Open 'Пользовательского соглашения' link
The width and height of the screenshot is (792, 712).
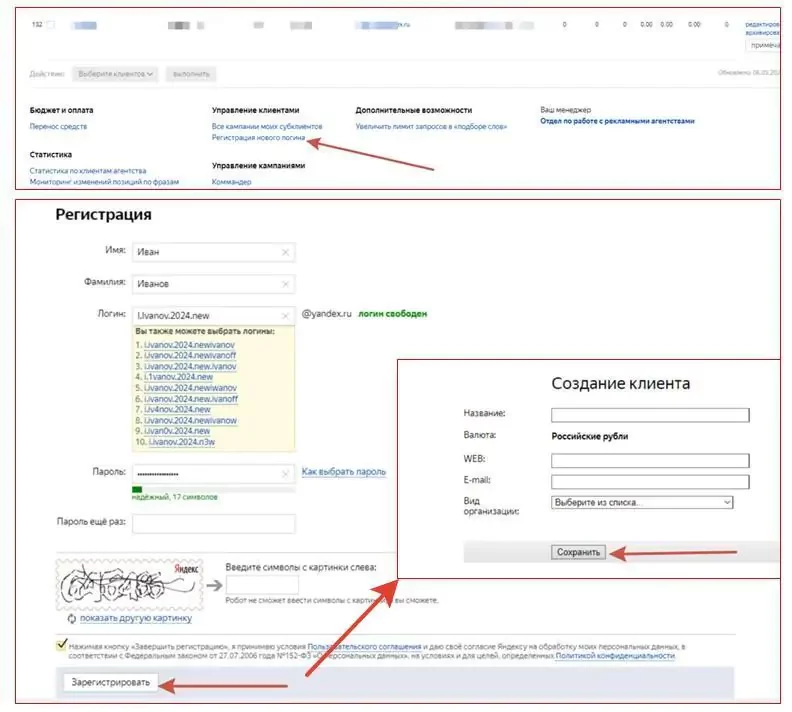[364, 646]
